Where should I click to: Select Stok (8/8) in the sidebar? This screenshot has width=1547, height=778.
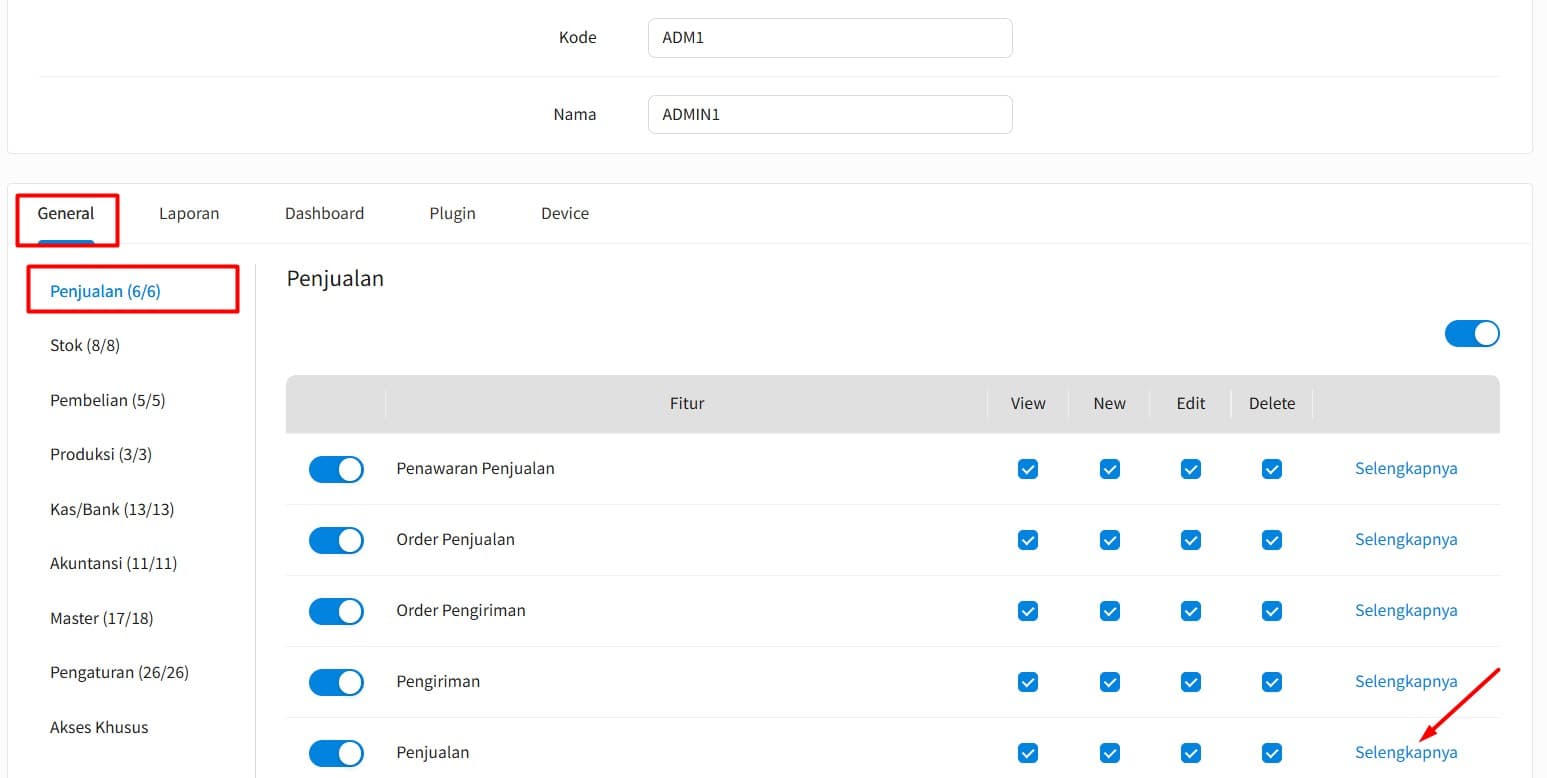[x=83, y=345]
